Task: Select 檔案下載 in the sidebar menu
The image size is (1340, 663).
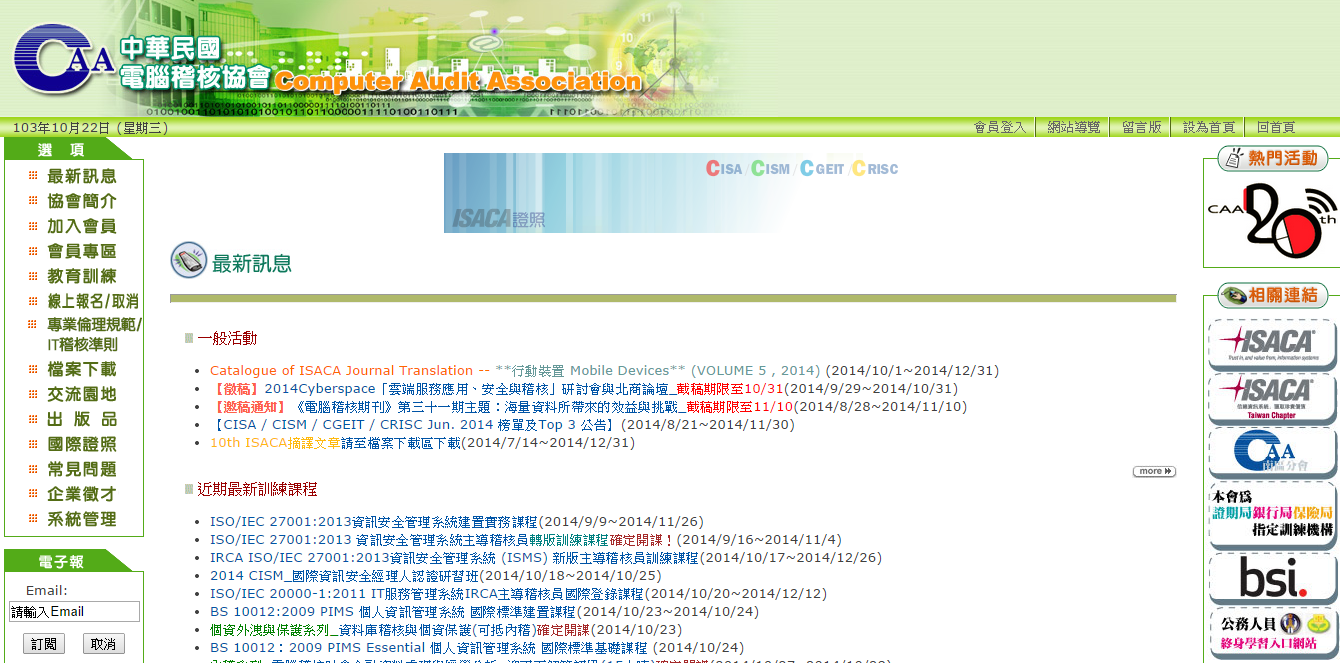Action: (81, 369)
